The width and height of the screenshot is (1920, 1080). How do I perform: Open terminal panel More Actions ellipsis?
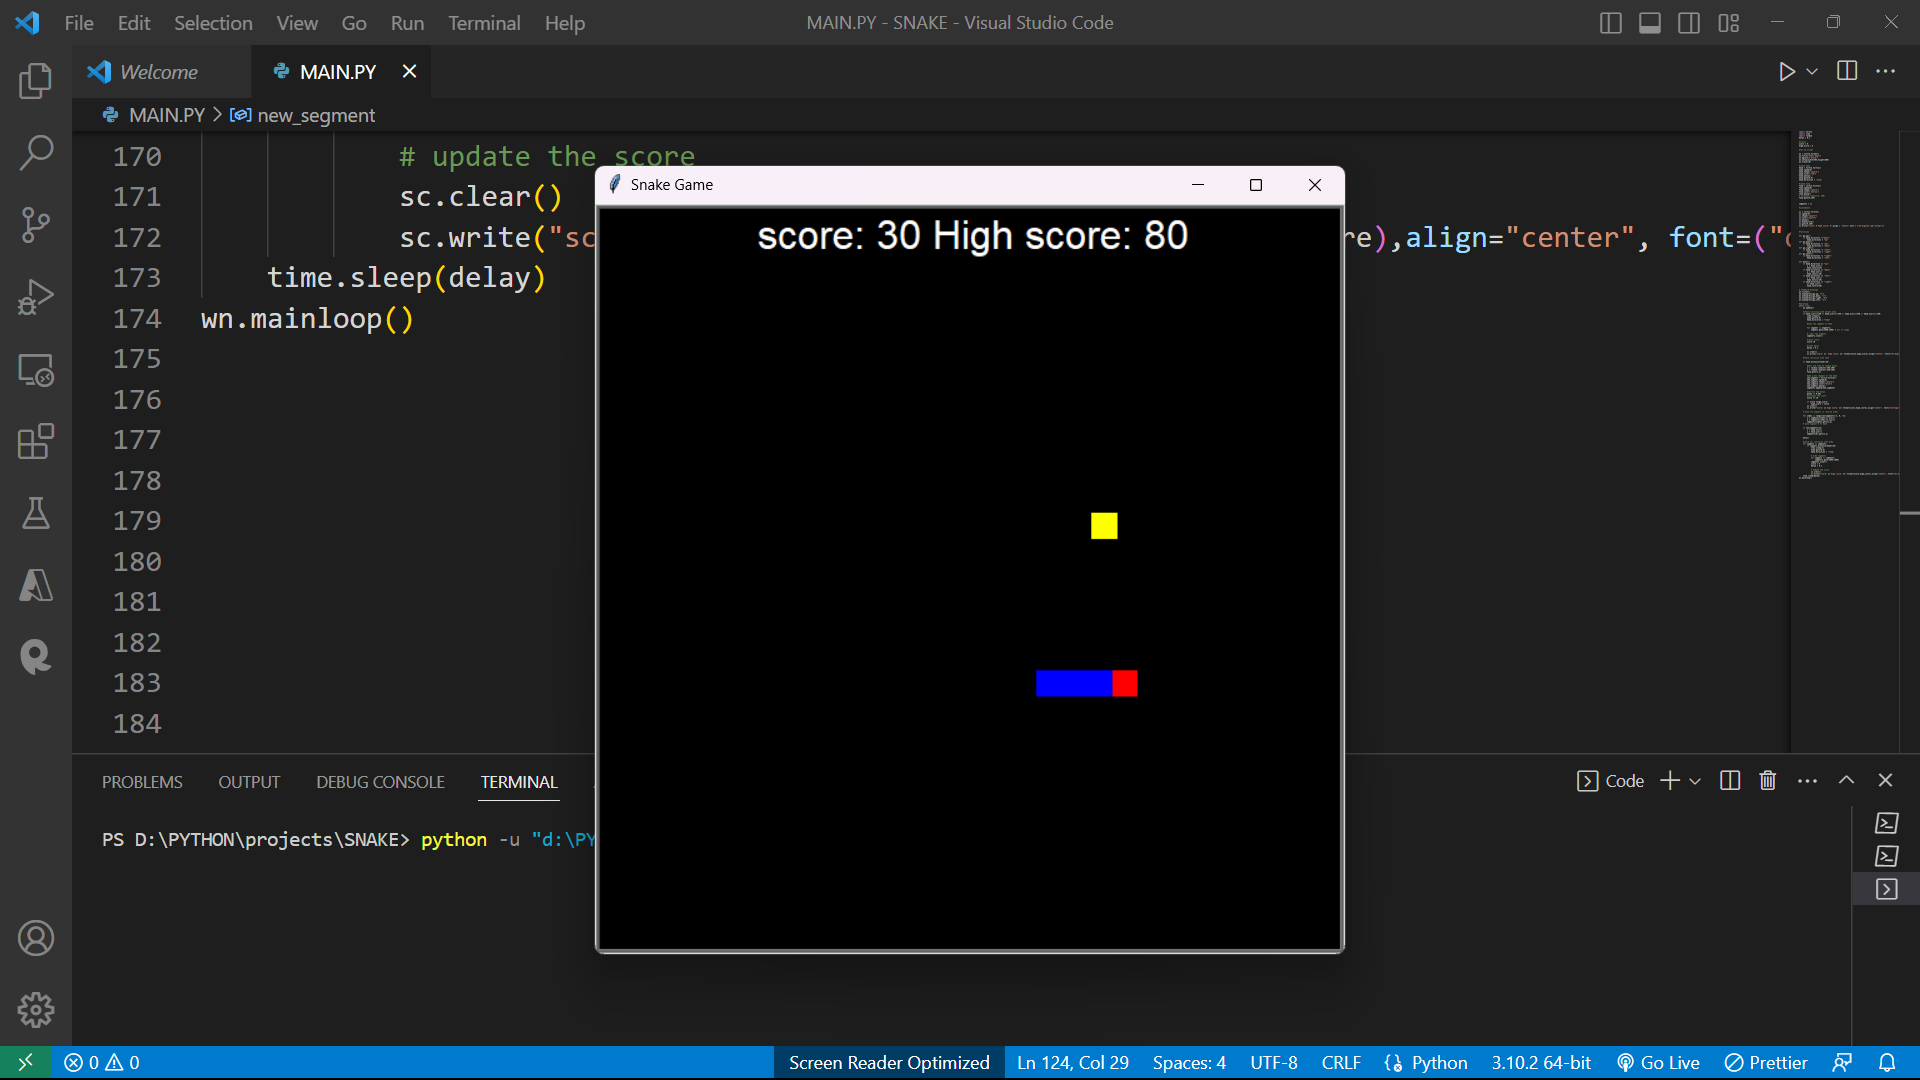(x=1807, y=781)
